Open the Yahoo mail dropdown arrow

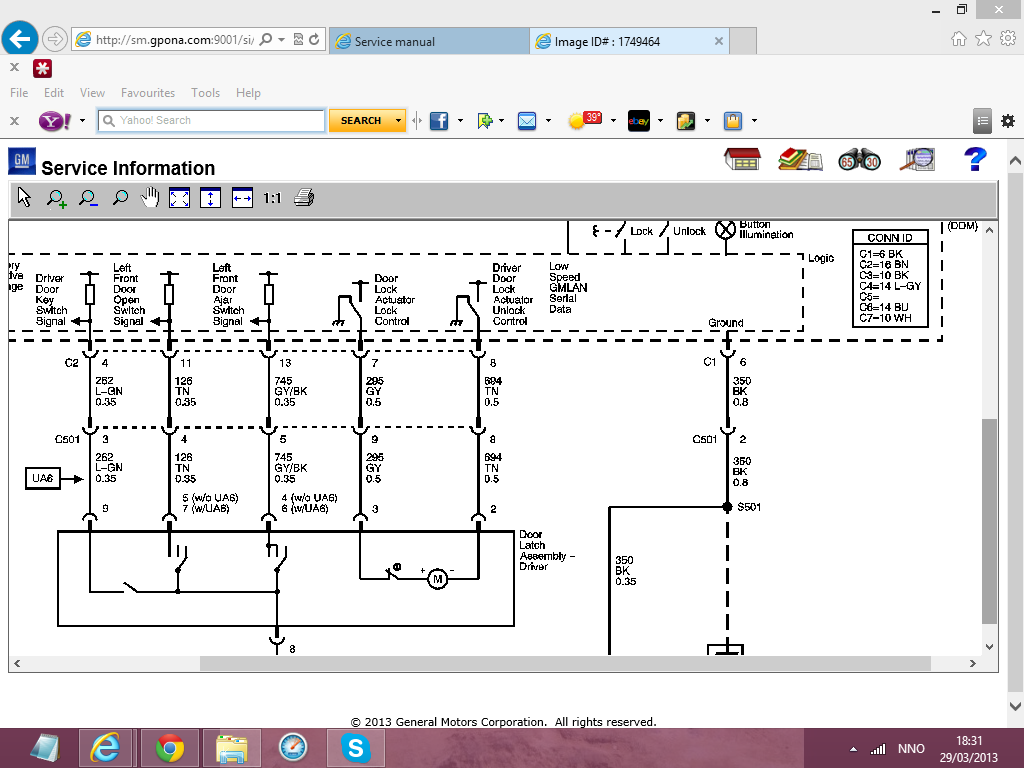548,121
